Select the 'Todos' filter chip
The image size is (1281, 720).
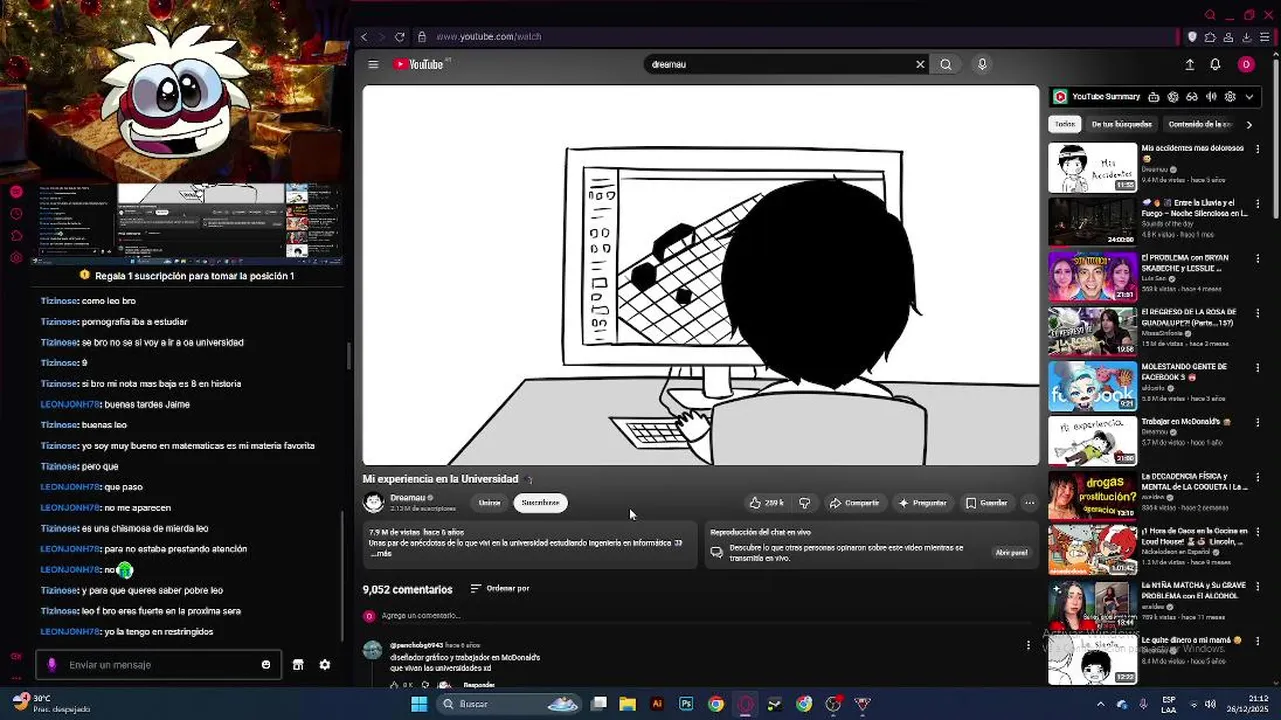point(1065,124)
